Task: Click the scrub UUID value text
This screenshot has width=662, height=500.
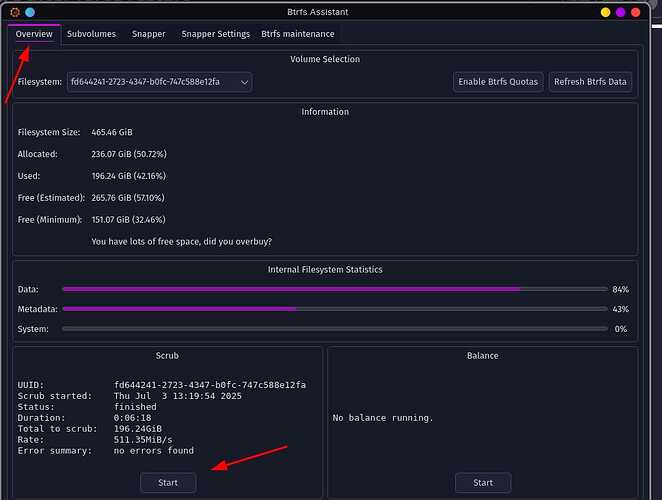Action: click(210, 385)
